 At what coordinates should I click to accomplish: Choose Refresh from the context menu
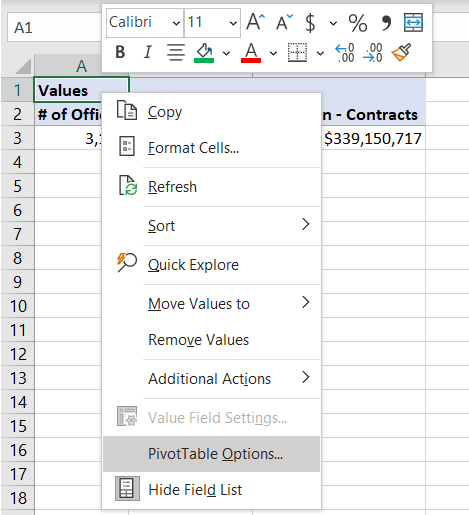[x=211, y=186]
